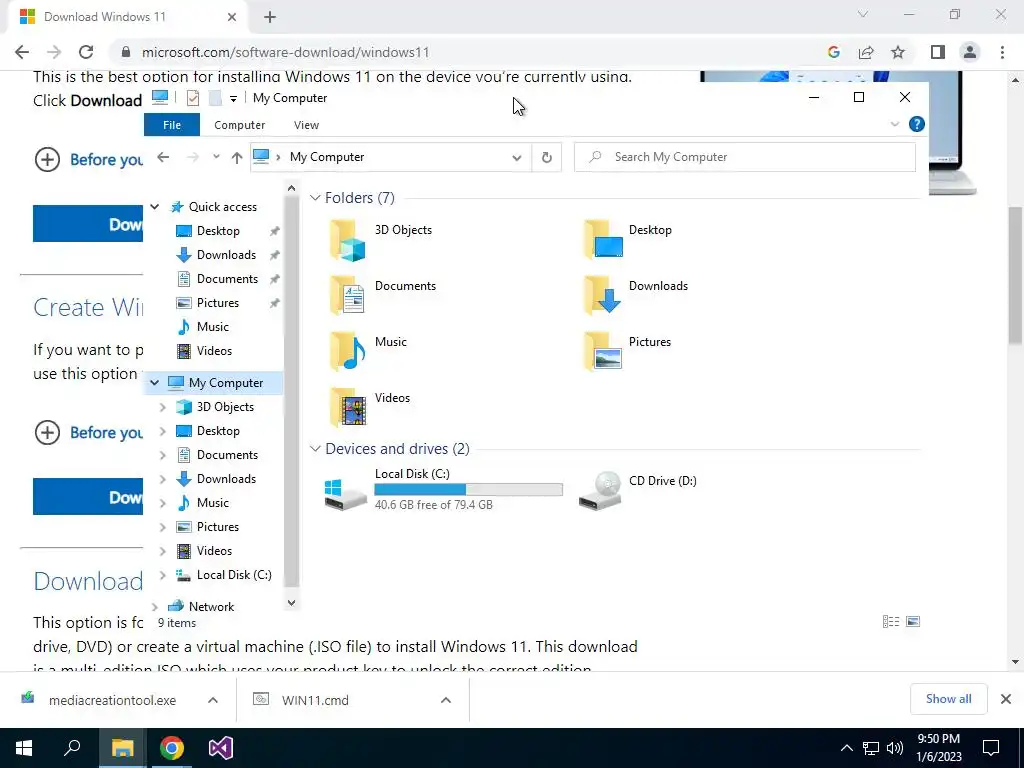Open the network tray icon
This screenshot has width=1024, height=768.
click(x=871, y=748)
